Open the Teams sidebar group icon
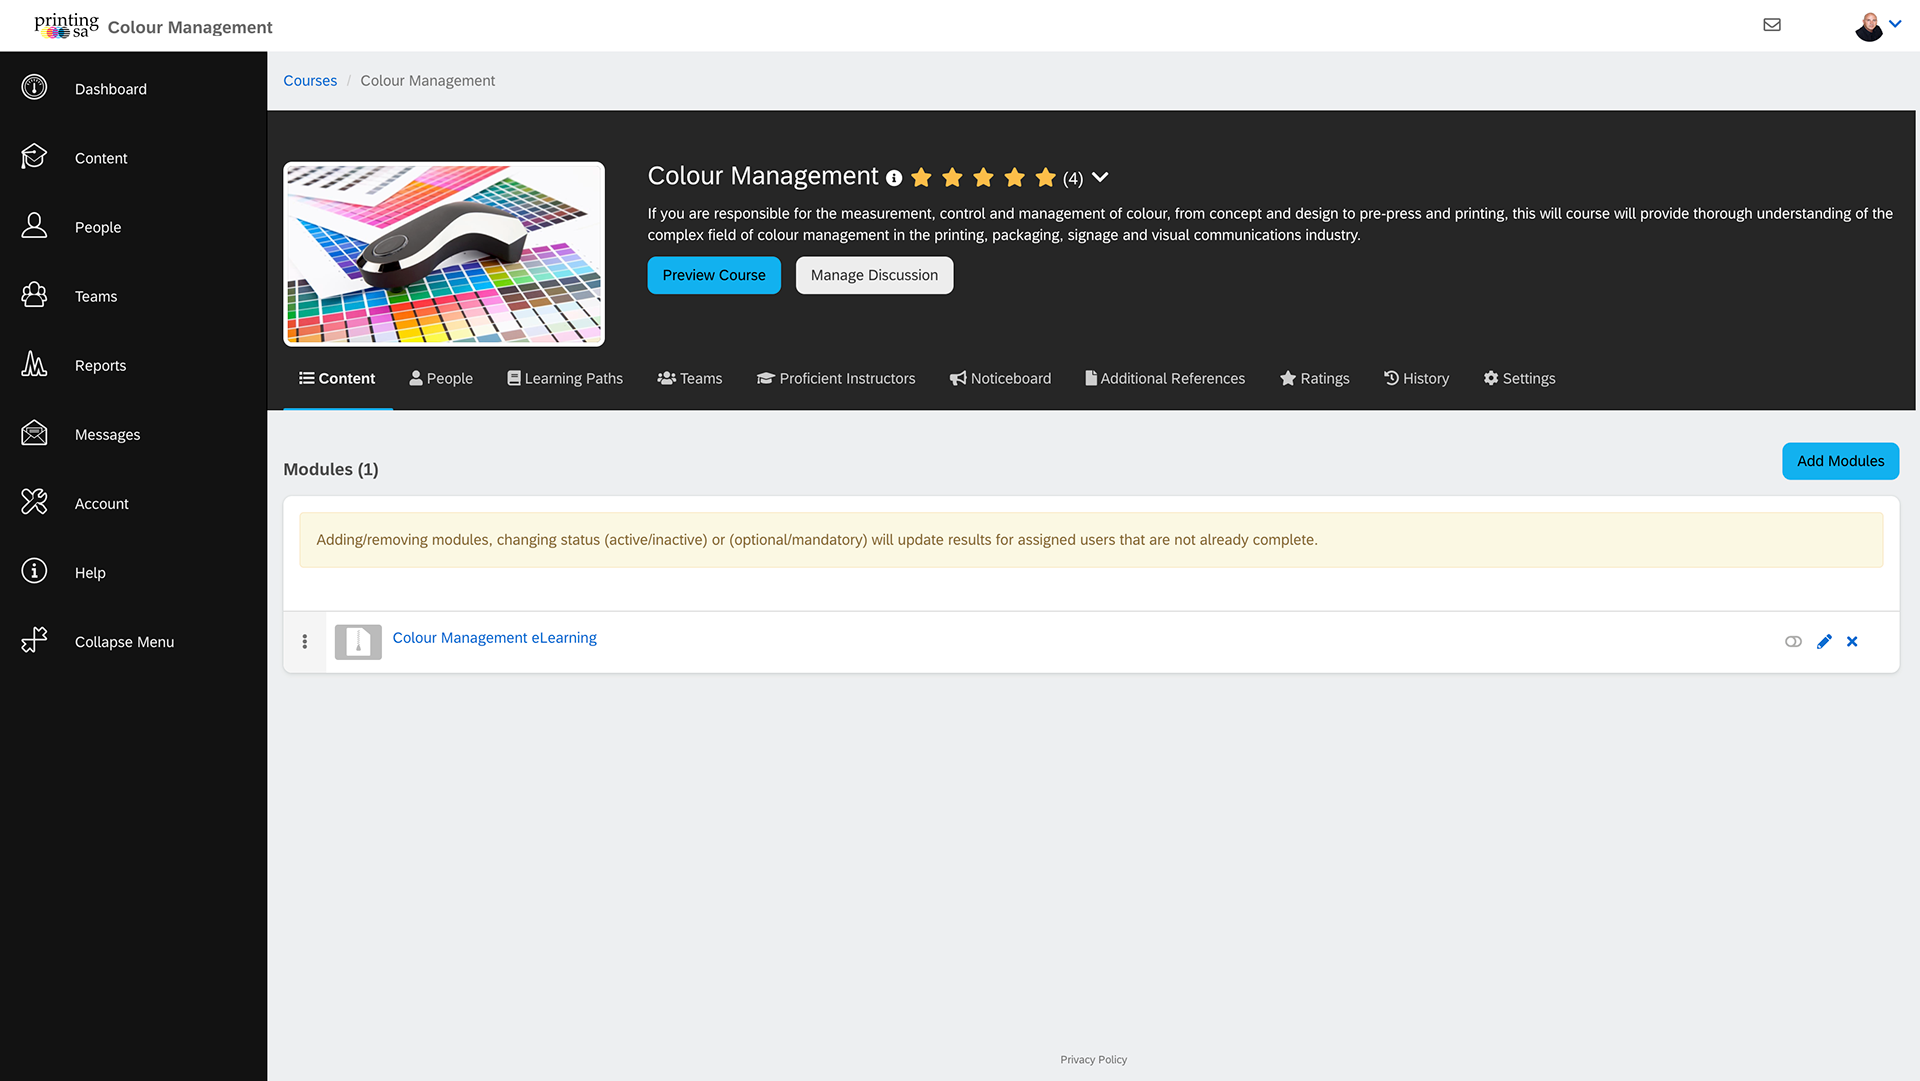Viewport: 1920px width, 1081px height. pos(34,295)
